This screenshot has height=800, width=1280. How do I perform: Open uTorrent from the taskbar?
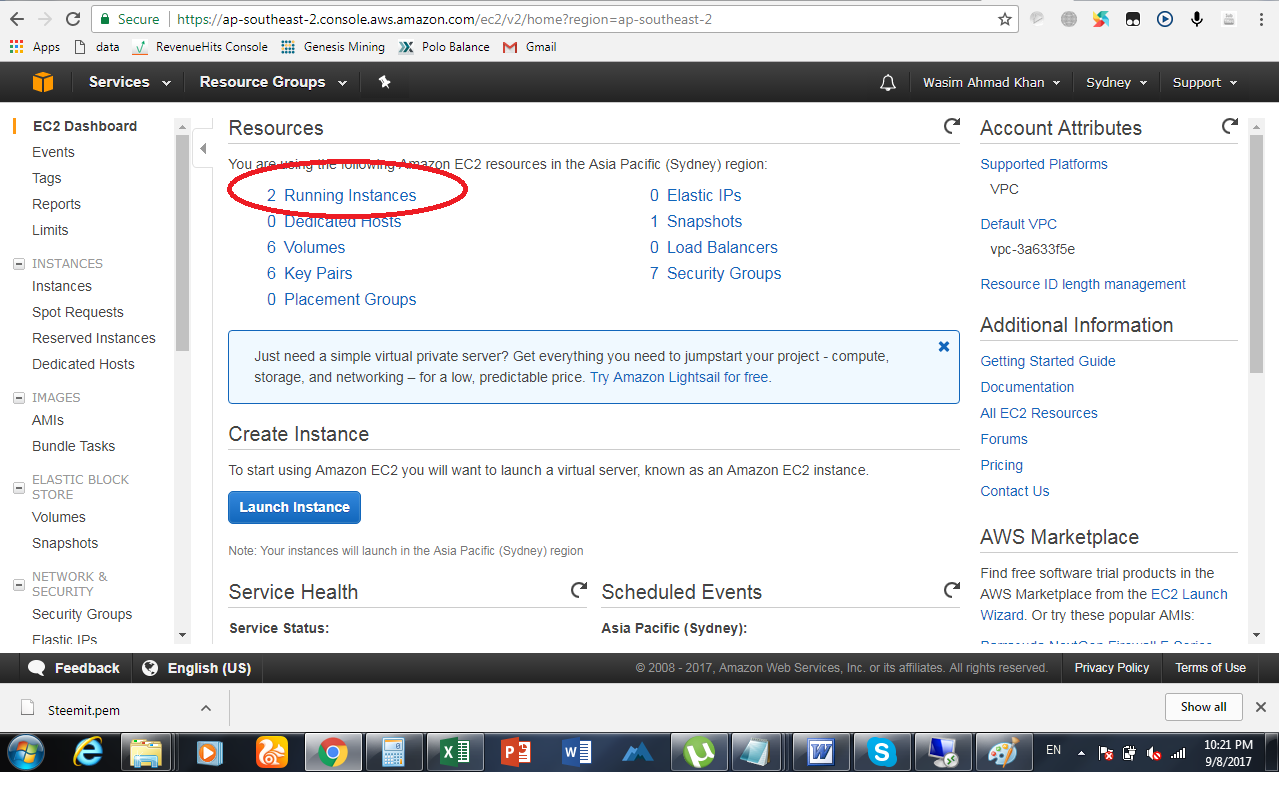point(699,752)
